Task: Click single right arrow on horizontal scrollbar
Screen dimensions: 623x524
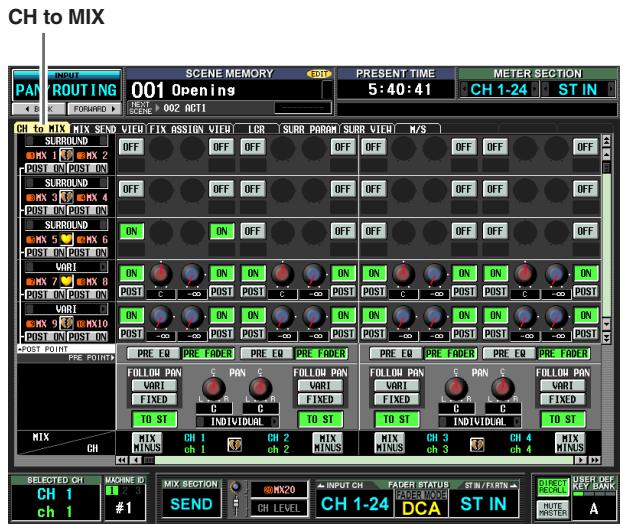Action: coord(580,460)
